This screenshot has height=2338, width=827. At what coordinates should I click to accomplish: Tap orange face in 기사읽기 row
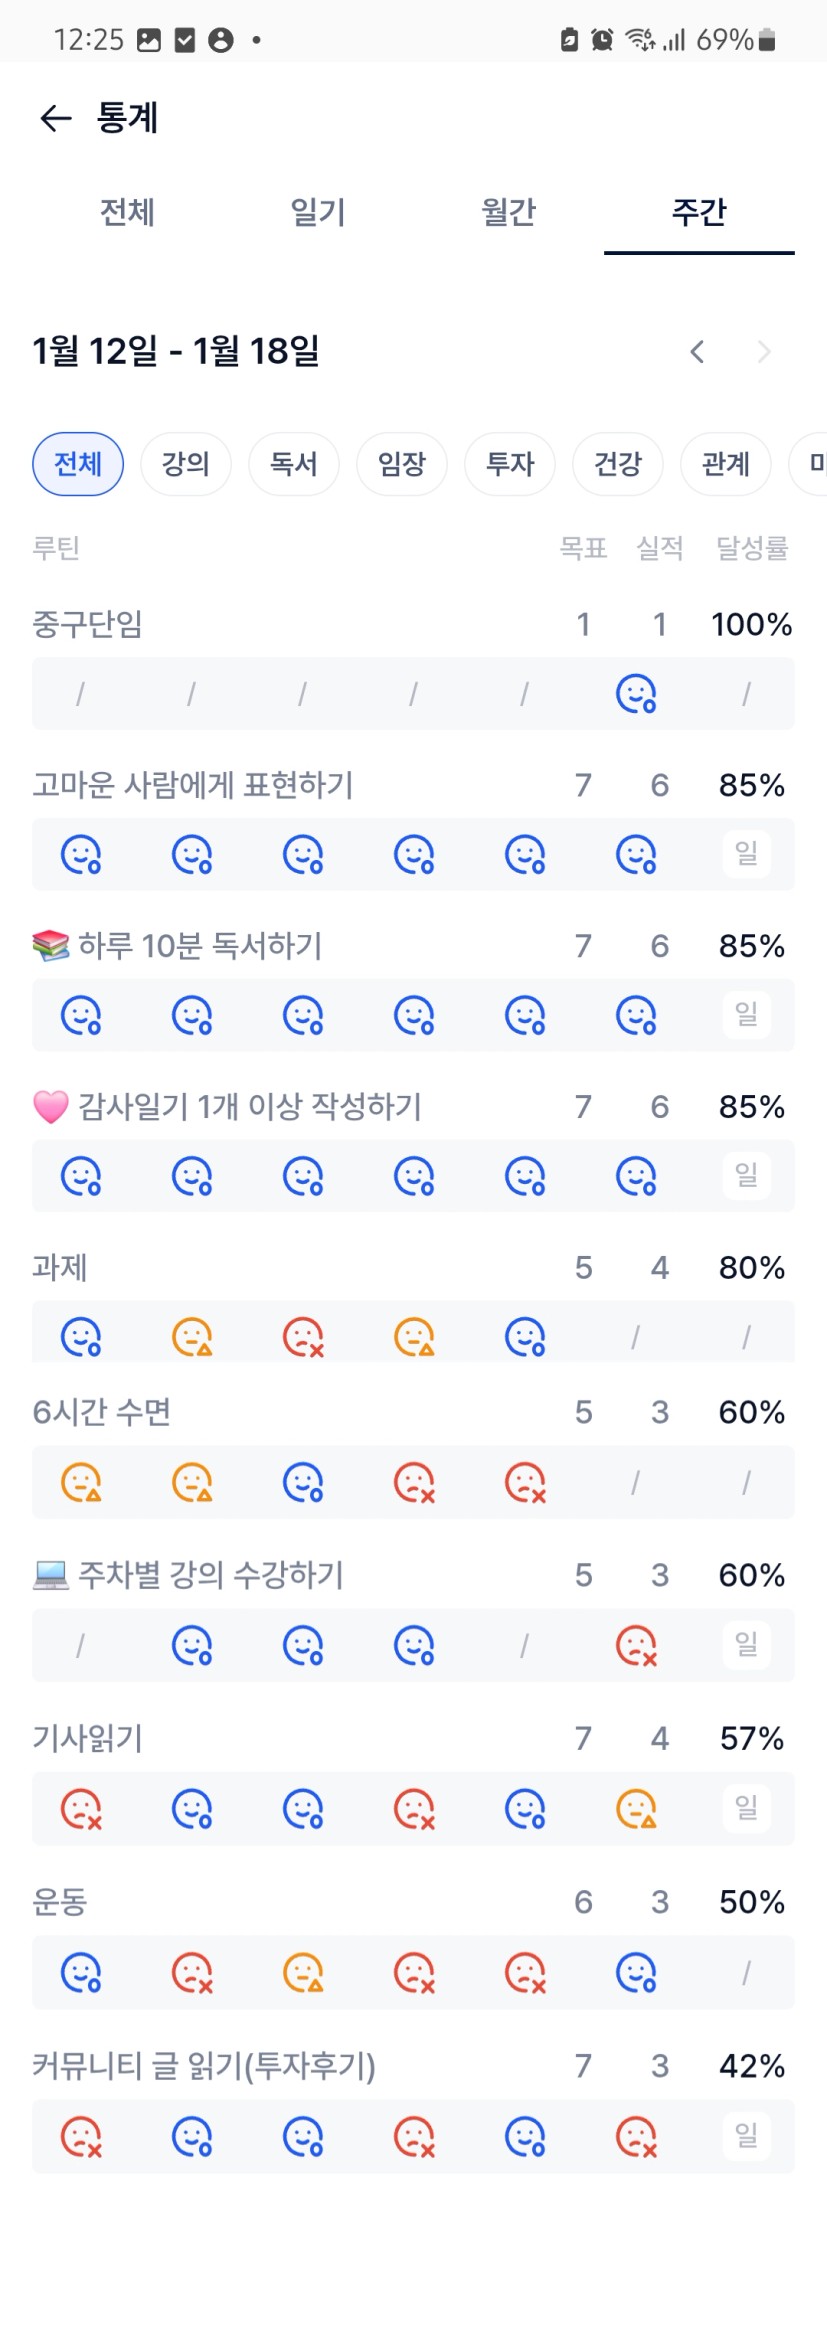635,1808
